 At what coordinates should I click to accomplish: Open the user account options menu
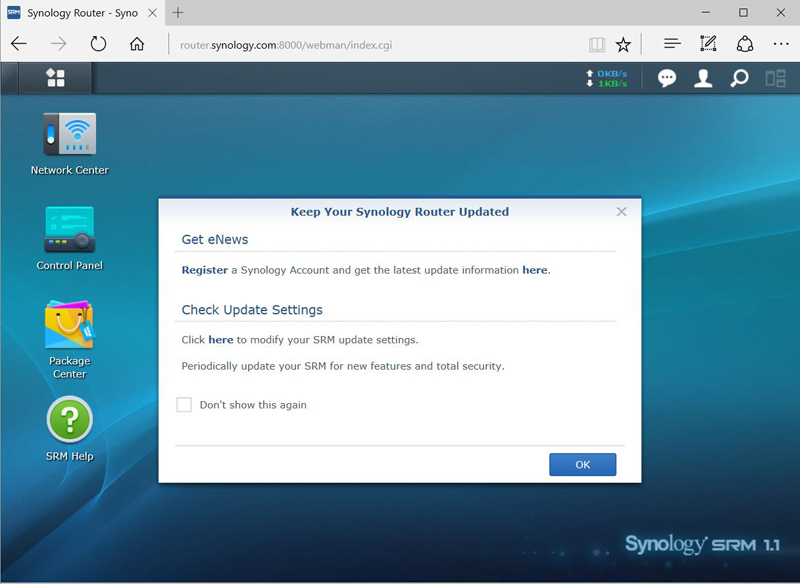pyautogui.click(x=703, y=78)
